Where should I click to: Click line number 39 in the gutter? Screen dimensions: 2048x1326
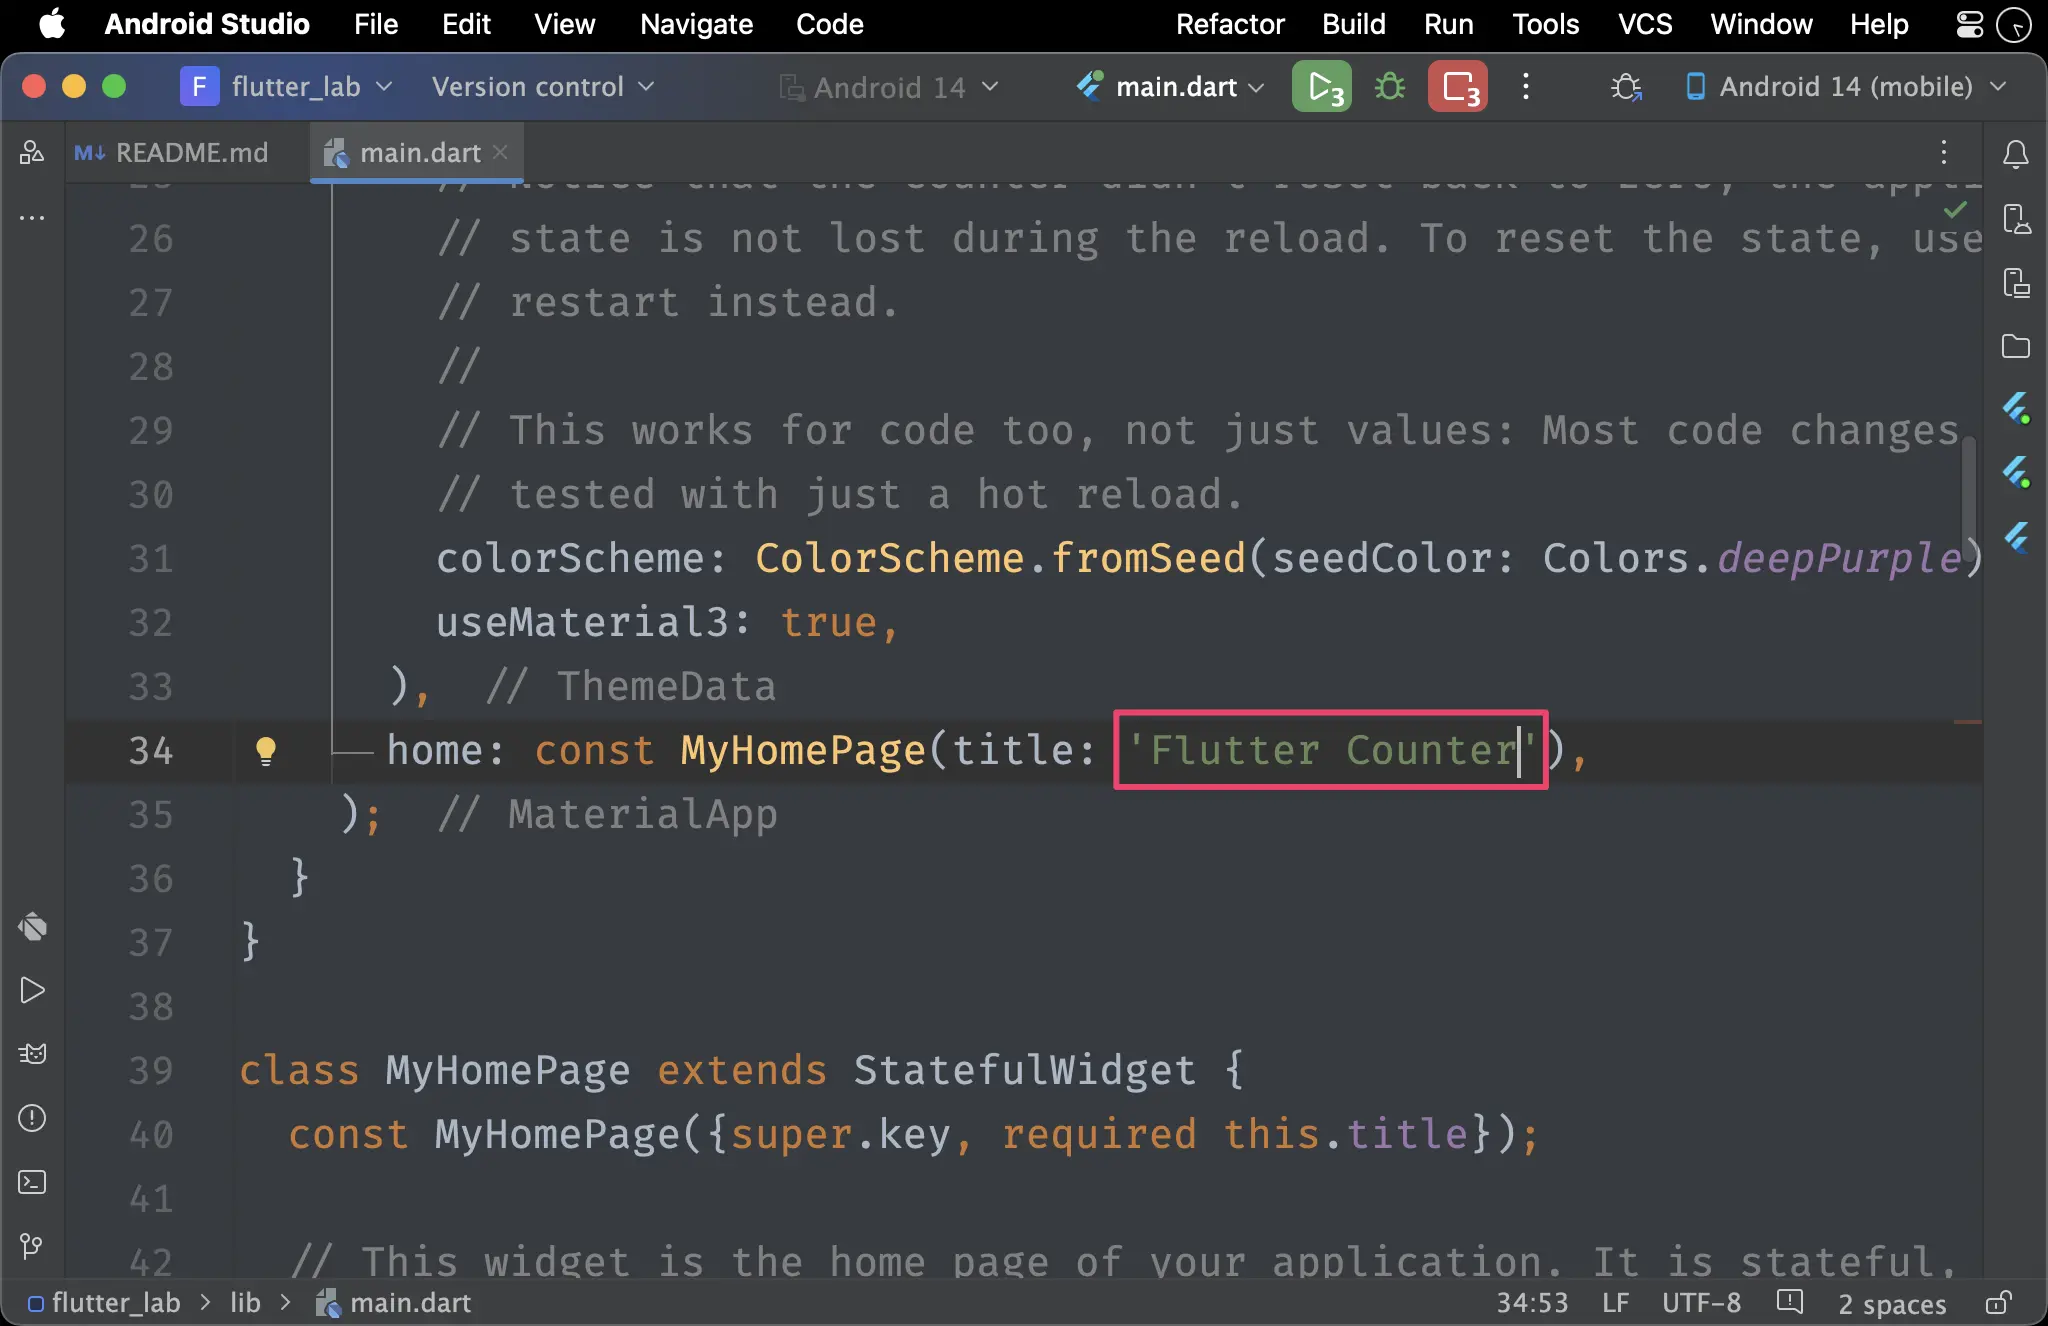click(151, 1070)
